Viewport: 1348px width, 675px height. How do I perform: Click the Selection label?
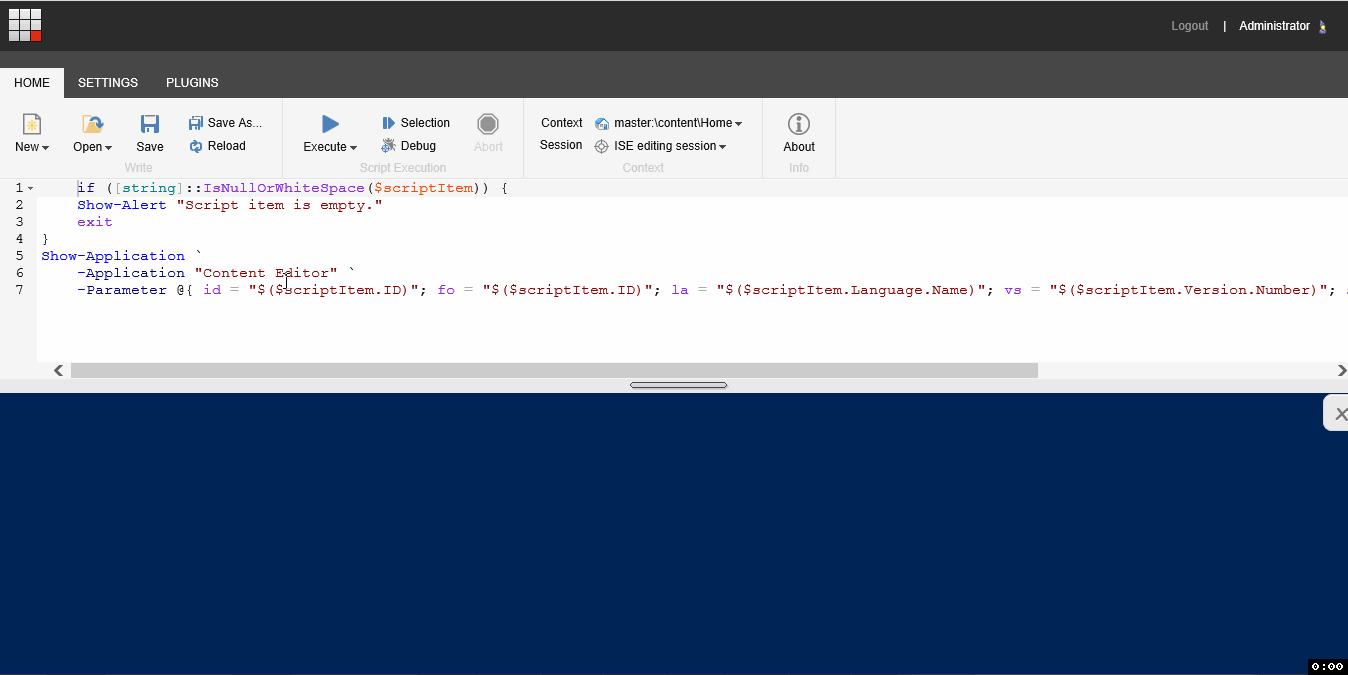[x=425, y=123]
